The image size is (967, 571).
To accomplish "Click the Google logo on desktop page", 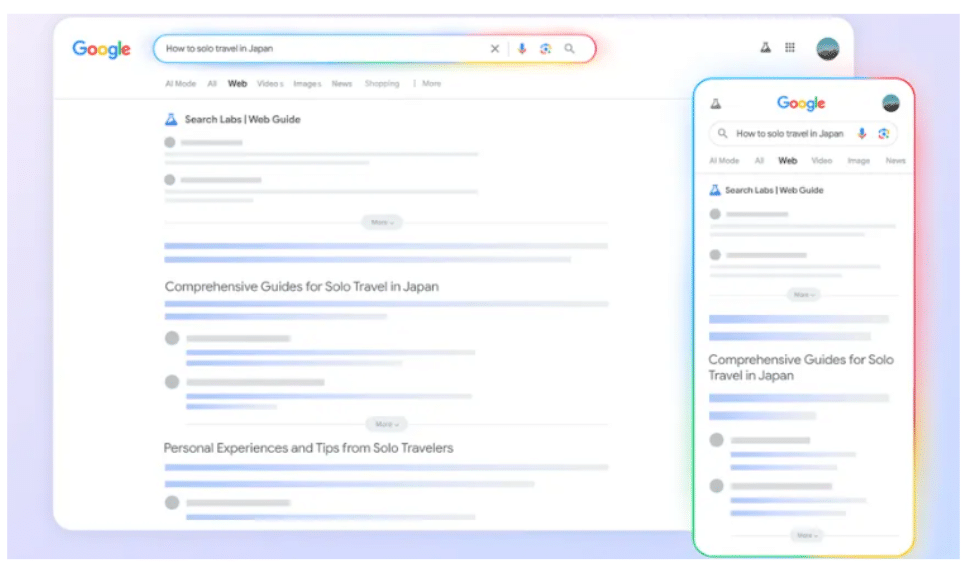I will pyautogui.click(x=101, y=49).
